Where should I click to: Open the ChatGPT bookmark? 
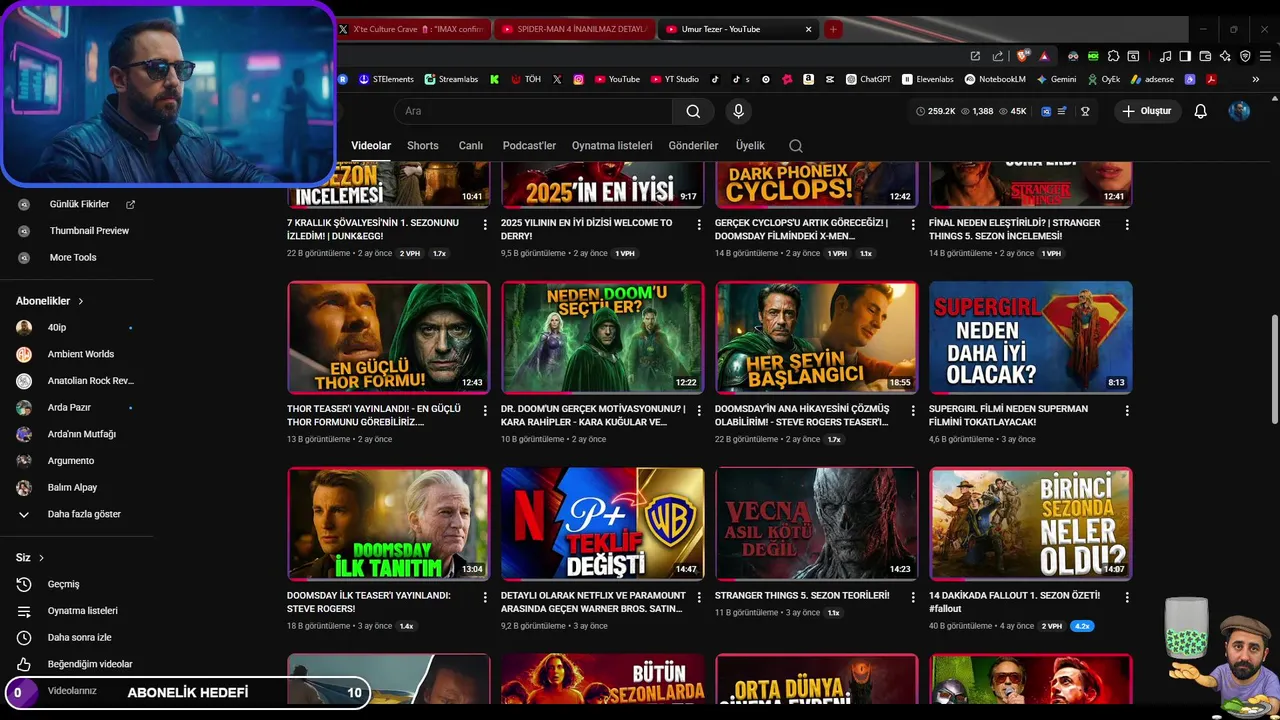868,79
